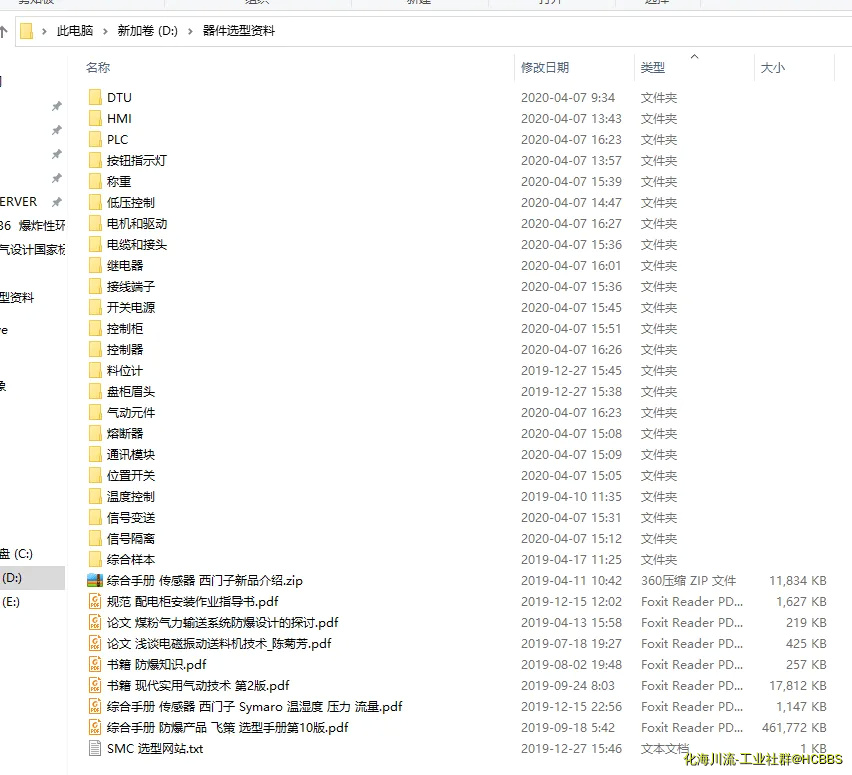
Task: Click the folder icon in the address bar
Action: click(x=26, y=31)
